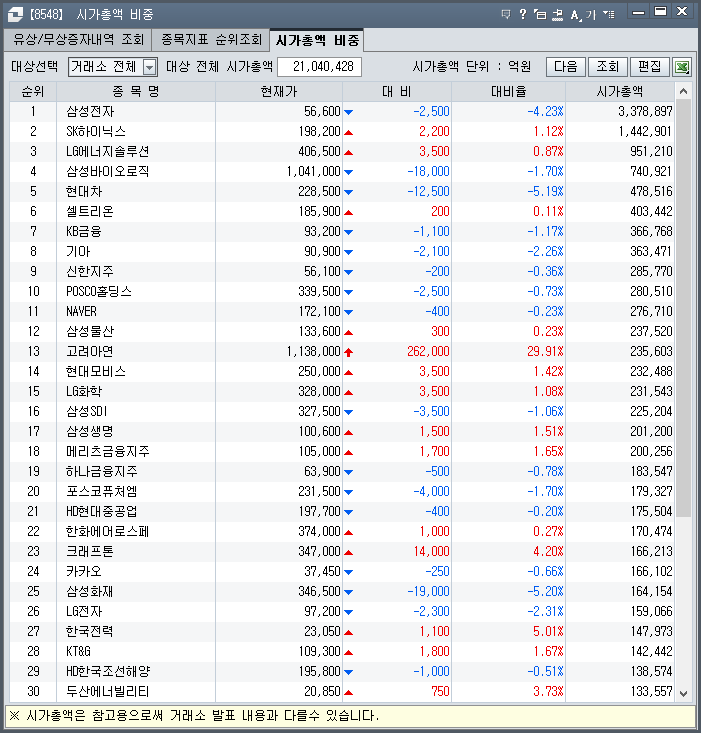The height and width of the screenshot is (733, 701).
Task: Click the detach window icon in title bar
Action: click(540, 14)
